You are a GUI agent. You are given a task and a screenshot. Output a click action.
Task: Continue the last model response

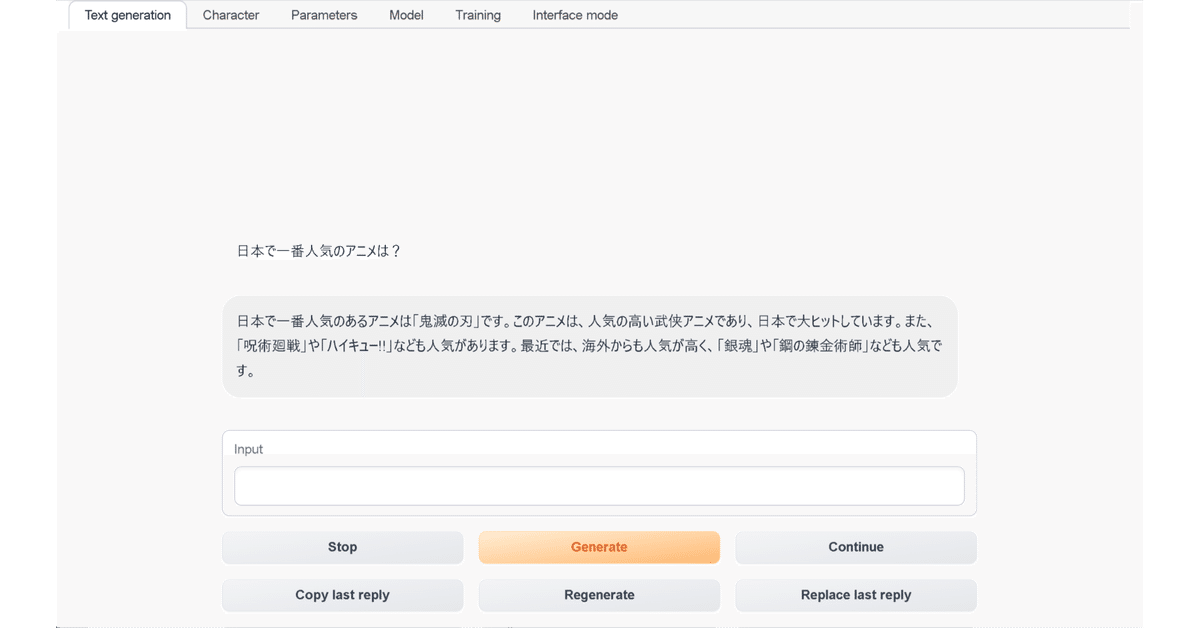(x=856, y=547)
